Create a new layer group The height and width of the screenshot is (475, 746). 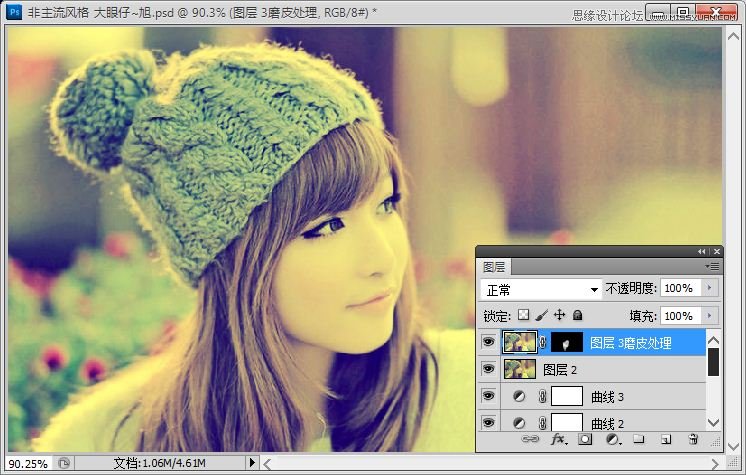click(x=638, y=439)
